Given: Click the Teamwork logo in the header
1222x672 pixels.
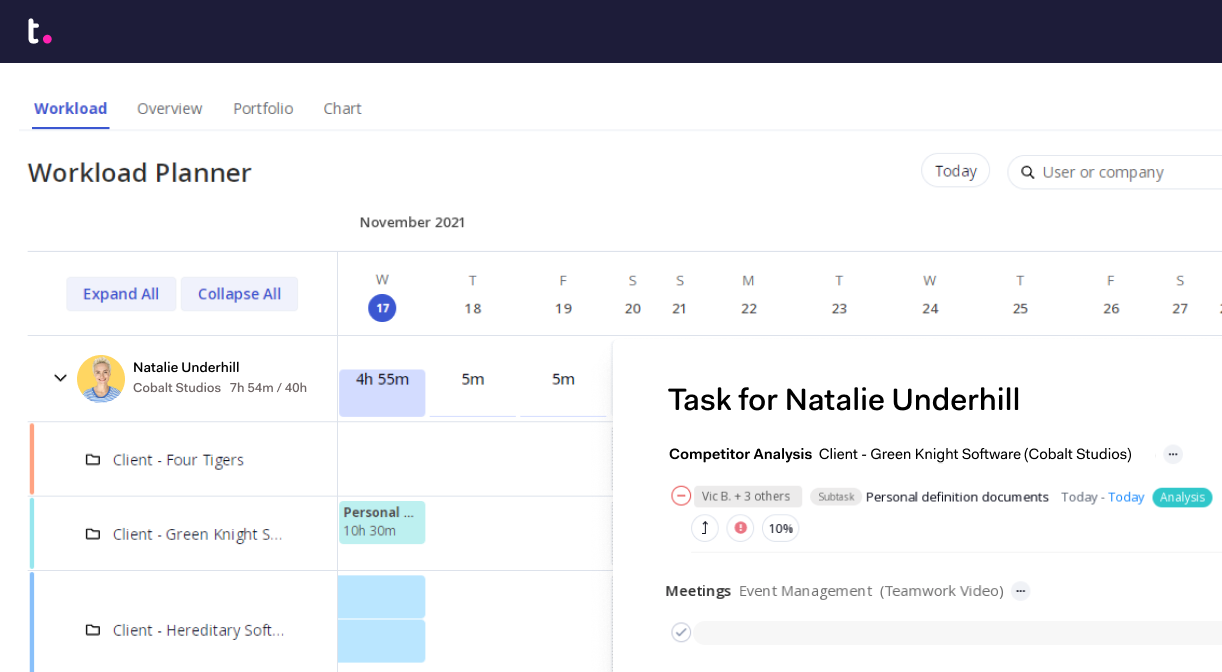Looking at the screenshot, I should click(x=39, y=31).
